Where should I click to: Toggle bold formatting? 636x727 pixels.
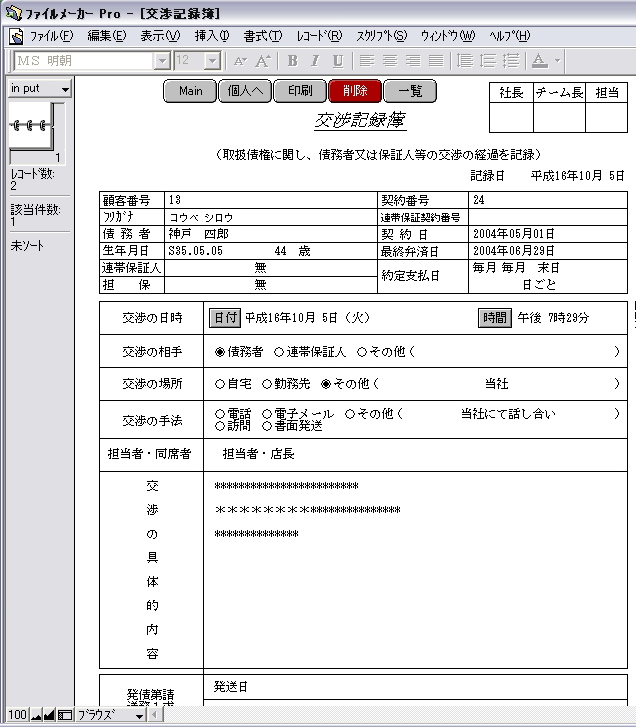tap(293, 61)
